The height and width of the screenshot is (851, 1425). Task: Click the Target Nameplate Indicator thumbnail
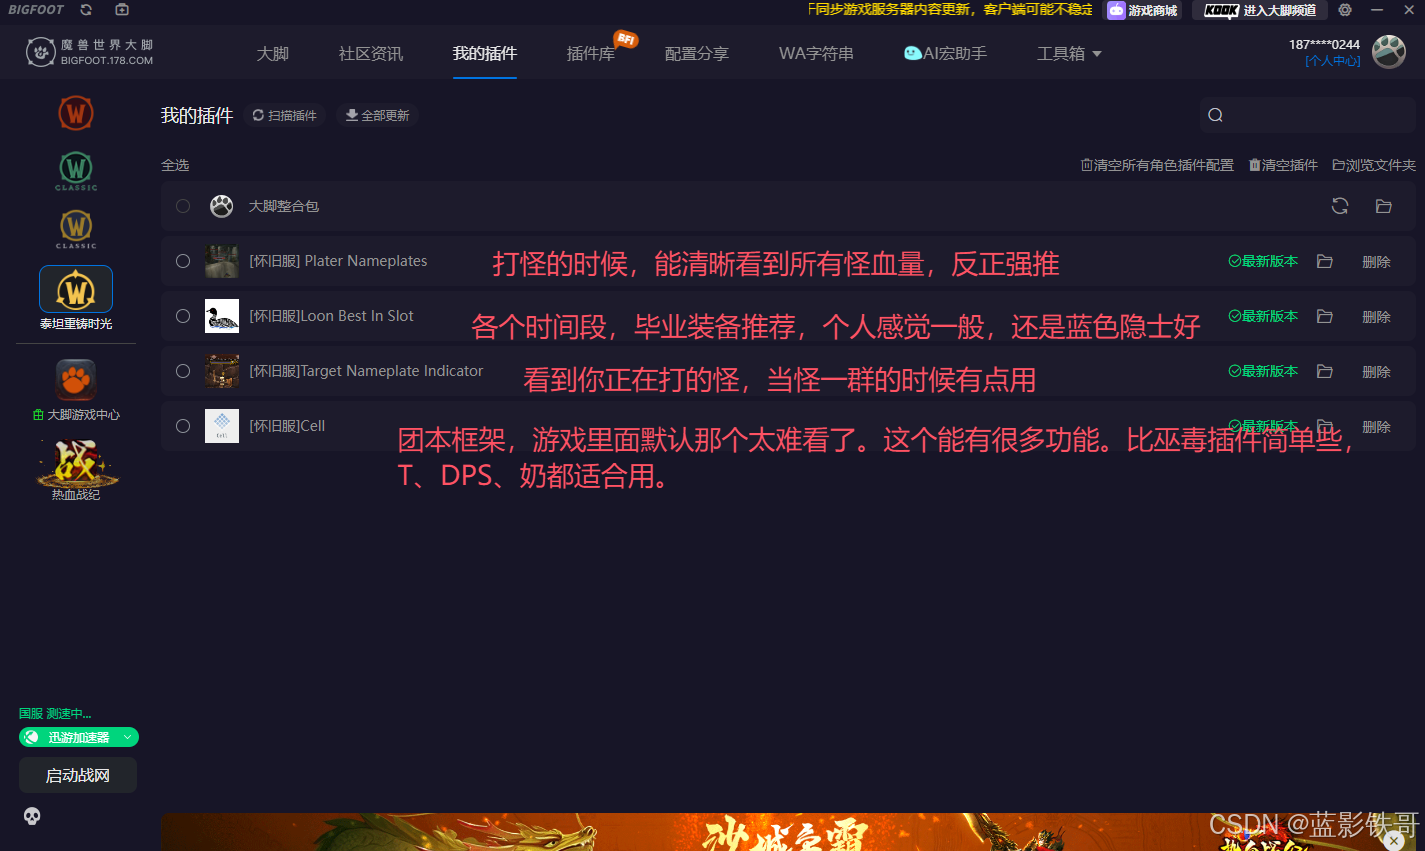tap(222, 371)
